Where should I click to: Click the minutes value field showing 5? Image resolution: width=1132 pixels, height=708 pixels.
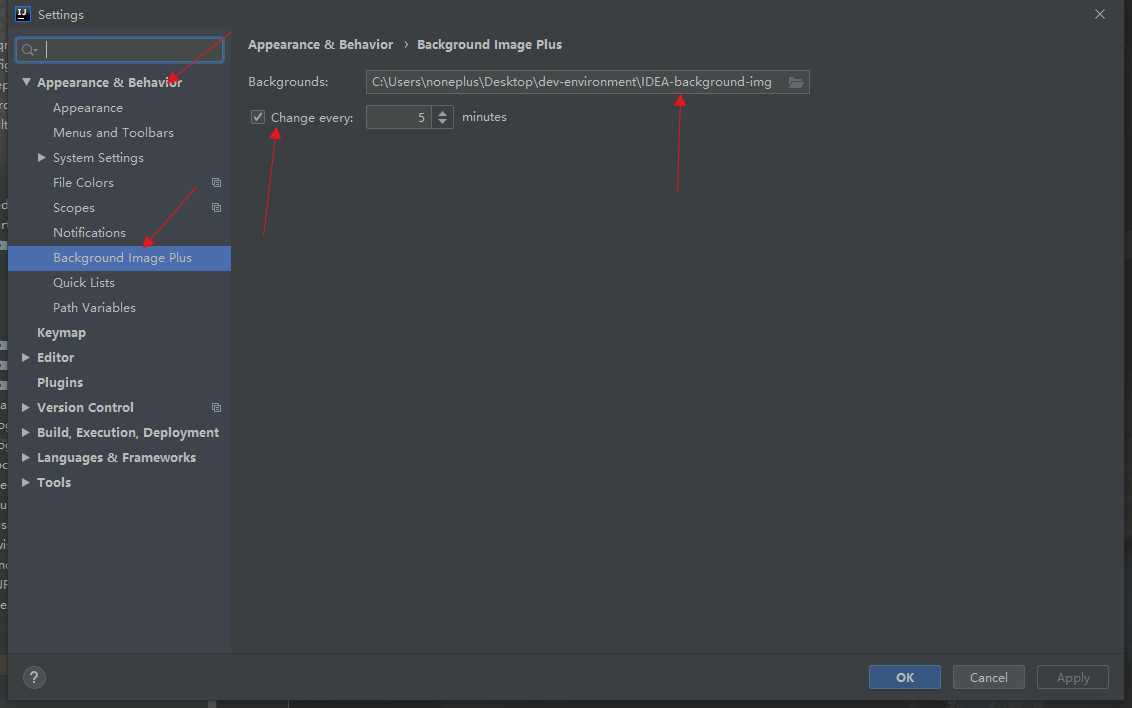point(399,117)
